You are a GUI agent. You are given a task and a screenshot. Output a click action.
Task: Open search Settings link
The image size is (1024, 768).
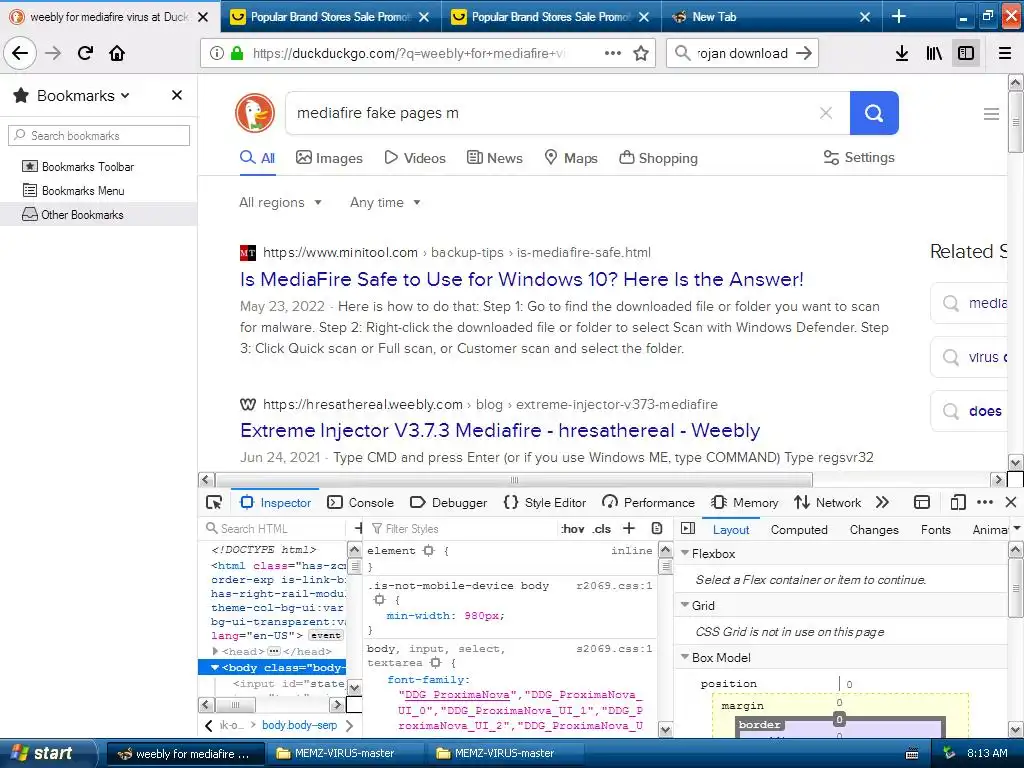(859, 157)
